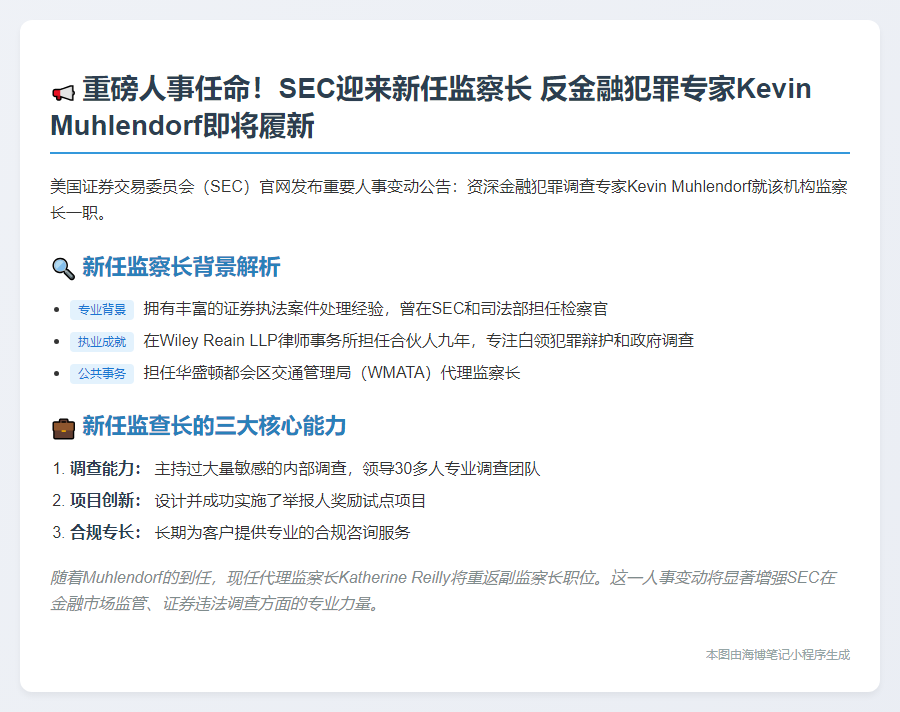Screen dimensions: 900x712
Task: Select the 专业背景 tag label
Action: pos(102,309)
